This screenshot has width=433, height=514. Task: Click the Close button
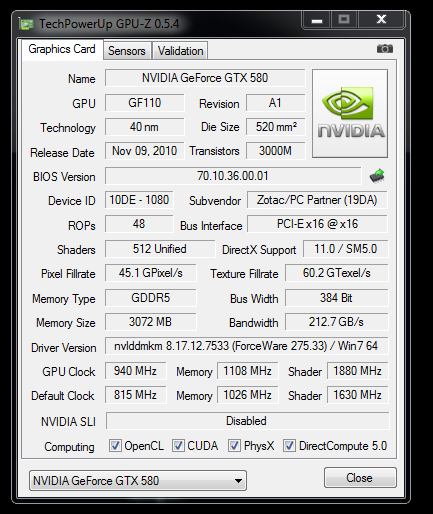point(360,478)
